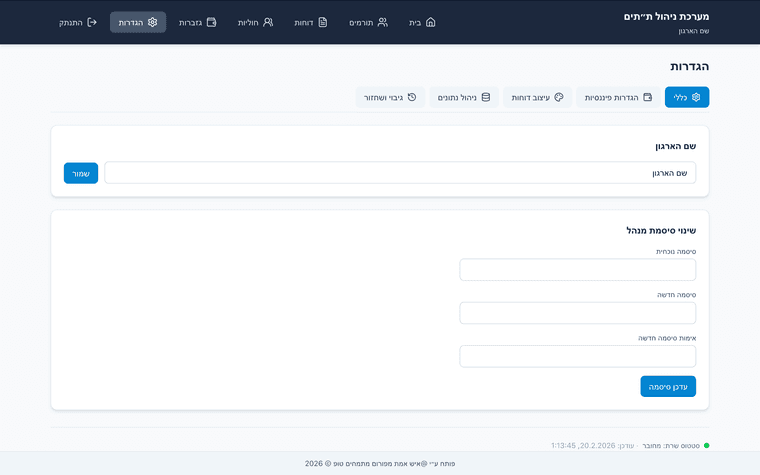Image resolution: width=760 pixels, height=475 pixels.
Task: Open the data management (ניהול נתונים) tab
Action: 464,97
